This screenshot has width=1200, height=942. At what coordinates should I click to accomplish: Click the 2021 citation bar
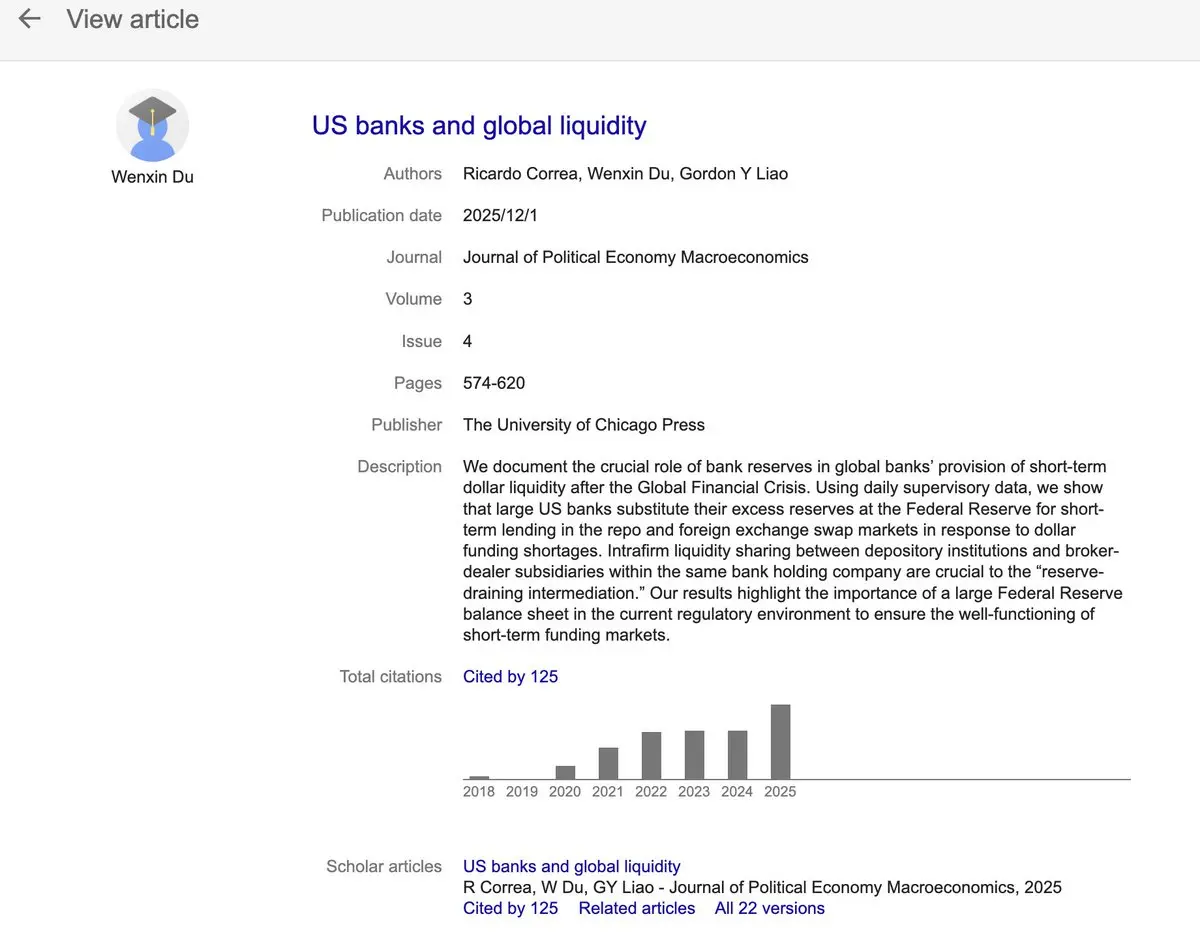coord(608,763)
